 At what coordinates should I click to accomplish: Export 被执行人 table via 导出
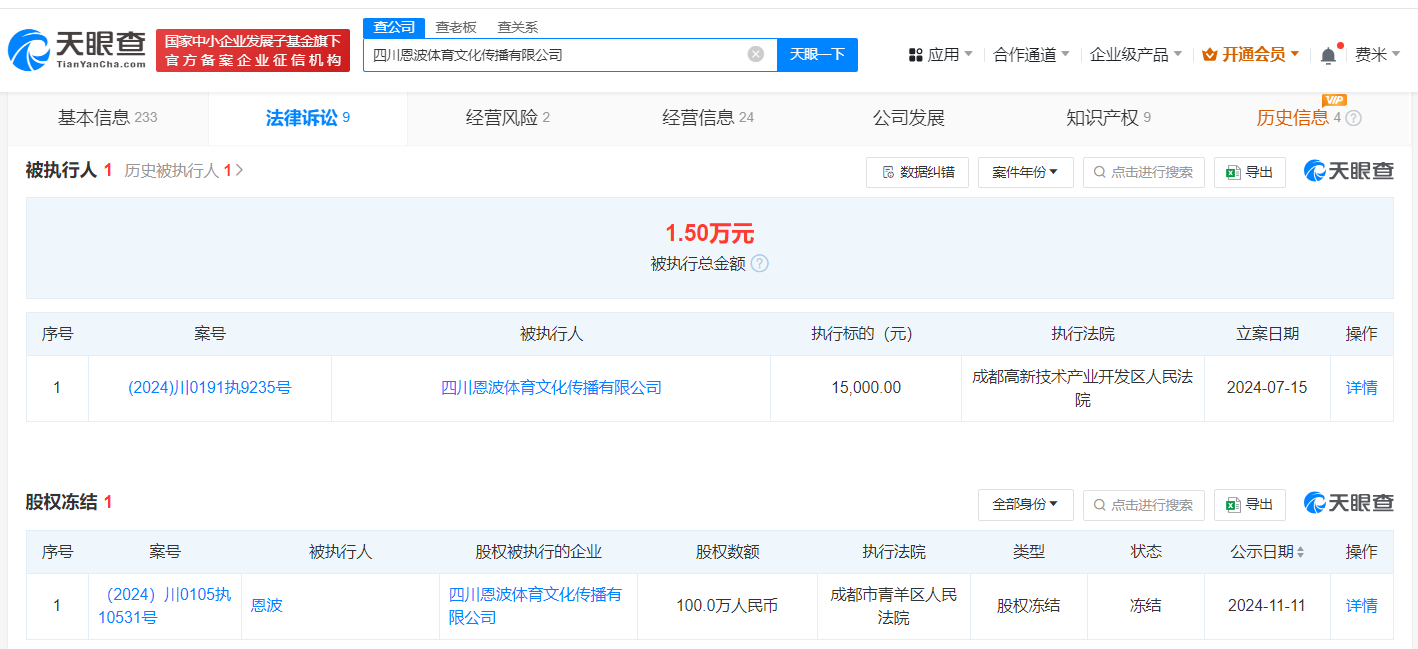coord(1249,172)
